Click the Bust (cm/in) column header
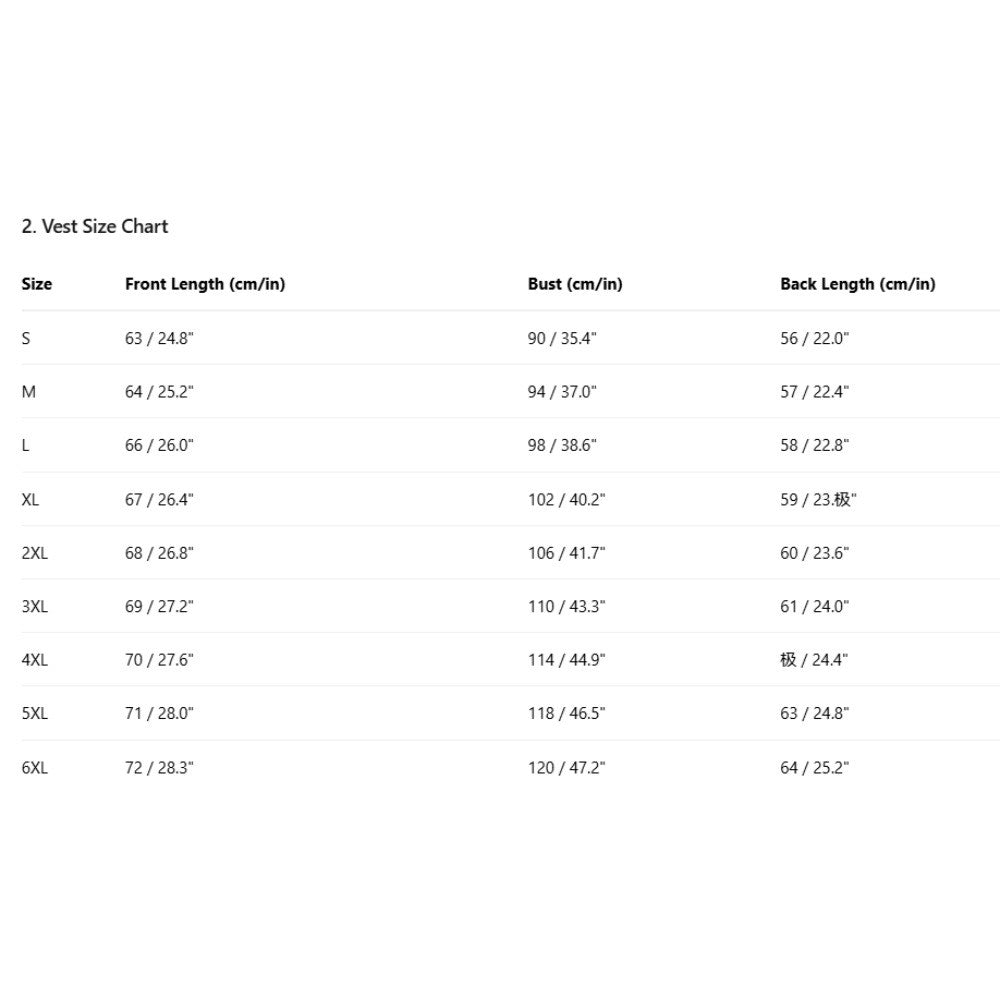This screenshot has height=1000, width=1000. tap(575, 284)
